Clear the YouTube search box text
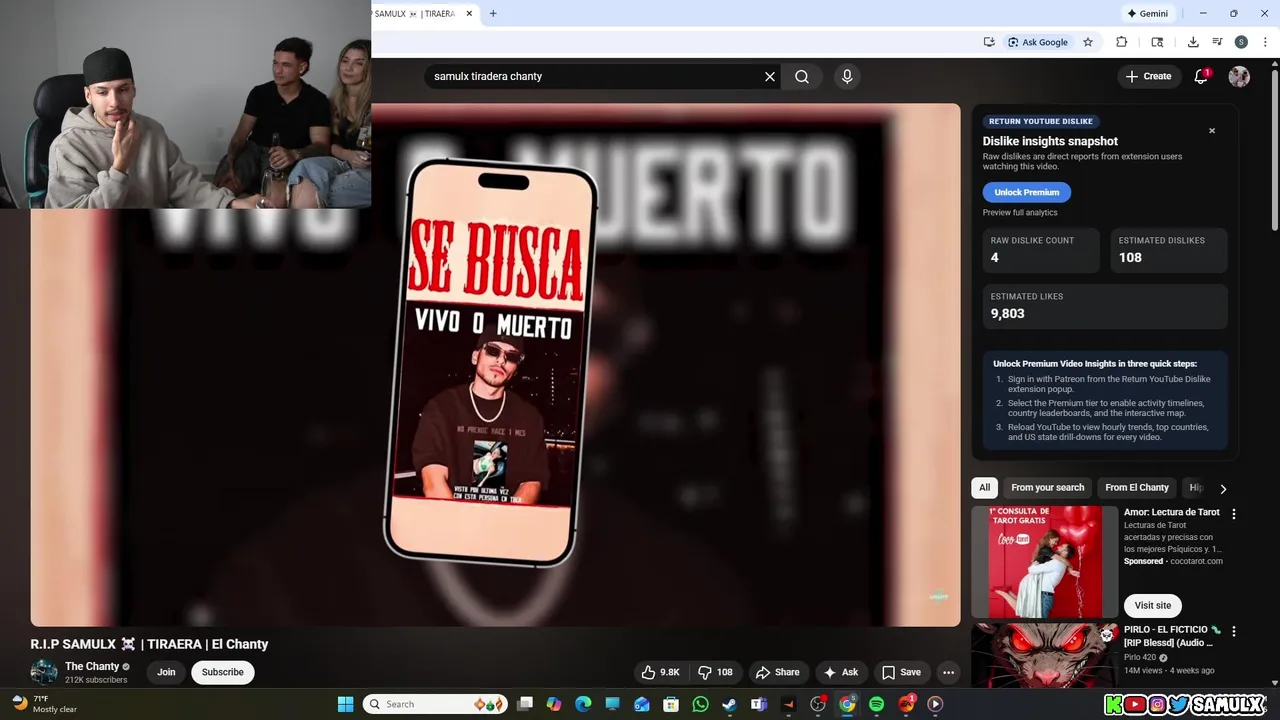 (x=770, y=76)
